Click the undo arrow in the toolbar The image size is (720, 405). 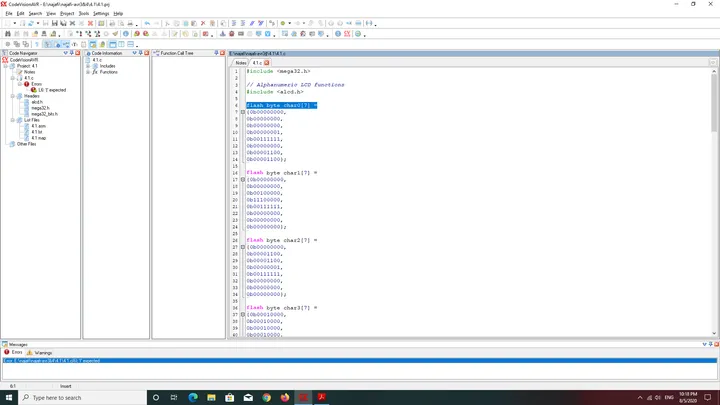tap(147, 23)
